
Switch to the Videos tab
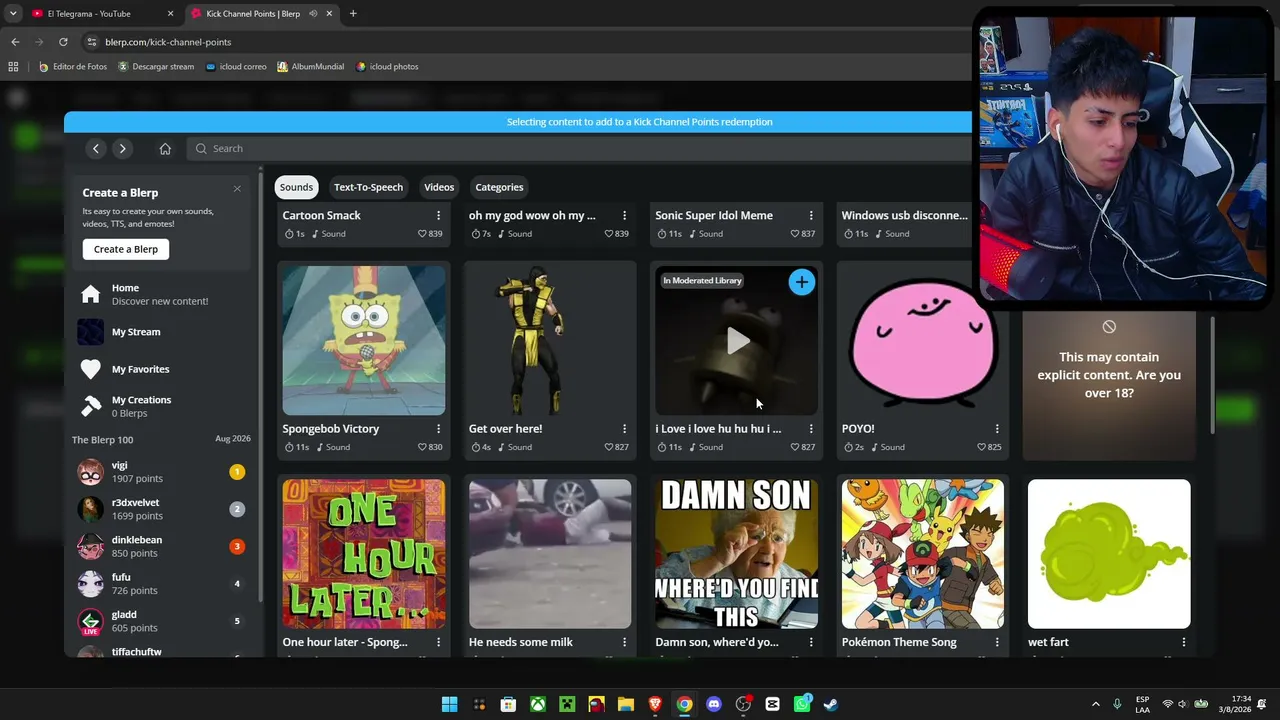pyautogui.click(x=439, y=187)
